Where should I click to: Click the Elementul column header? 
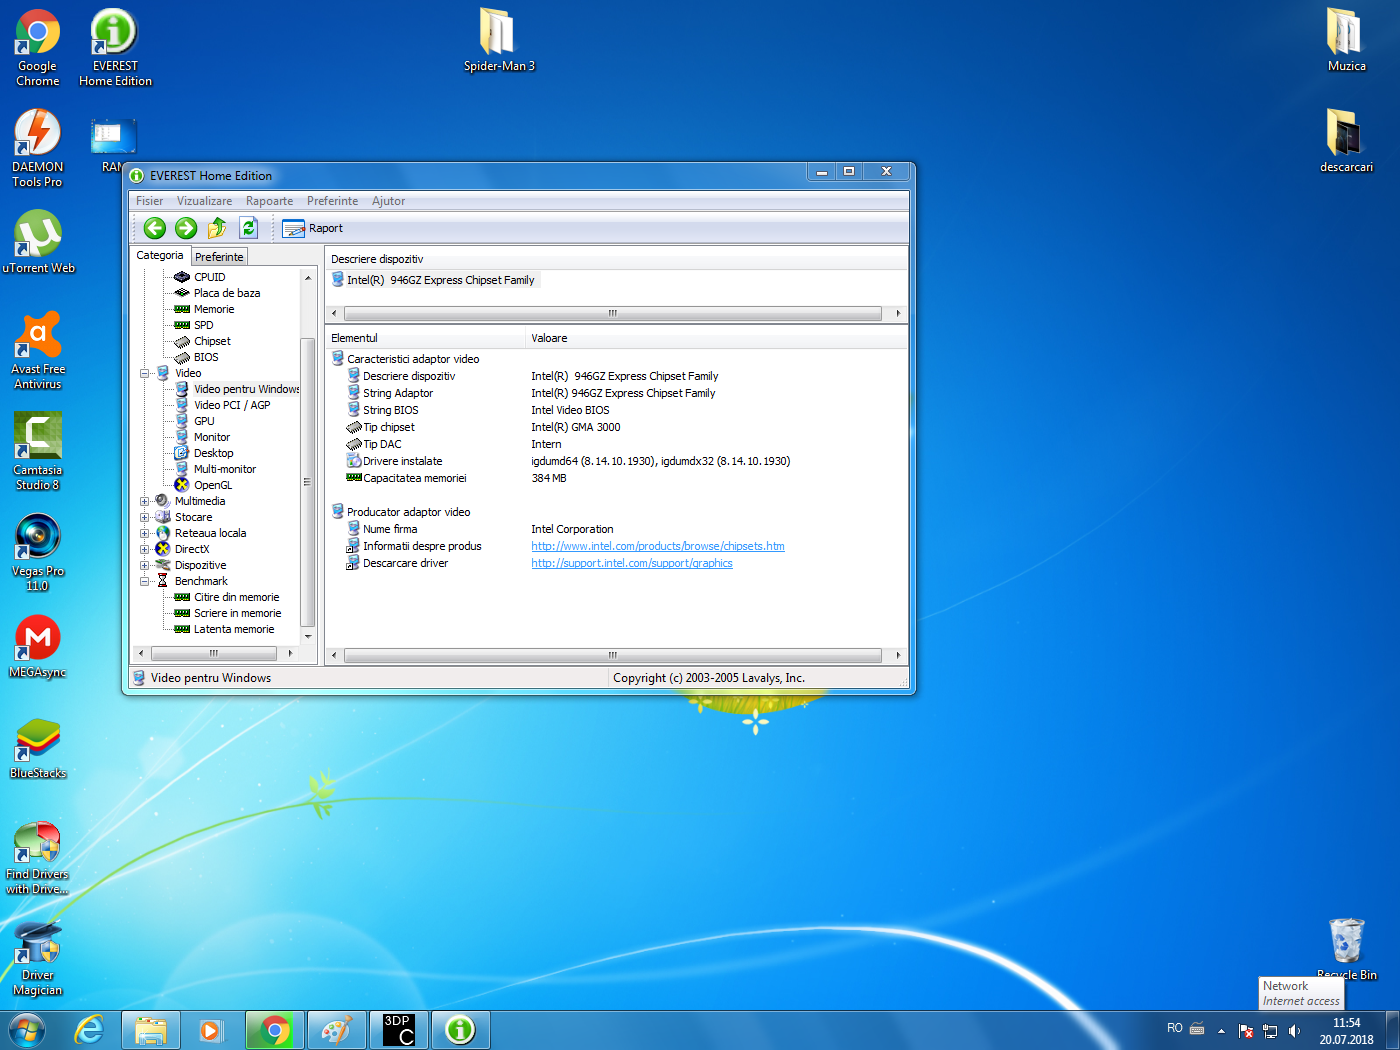click(x=425, y=338)
